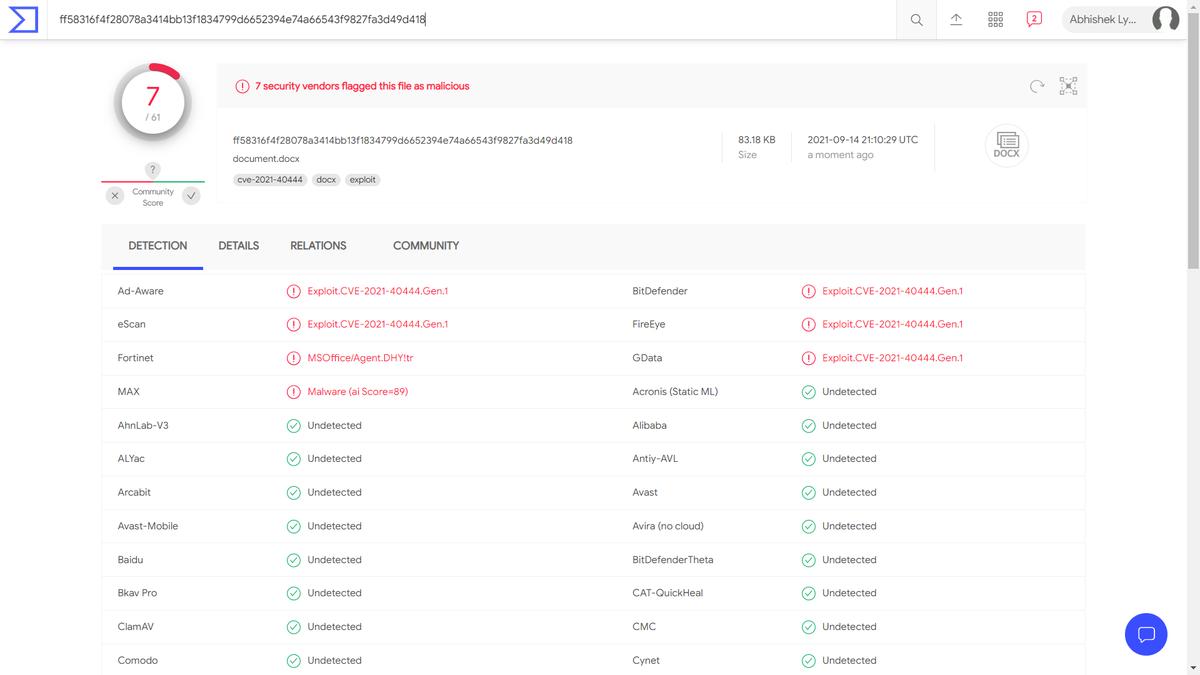Click MAX's Malware (ai Score=89) result

(358, 392)
